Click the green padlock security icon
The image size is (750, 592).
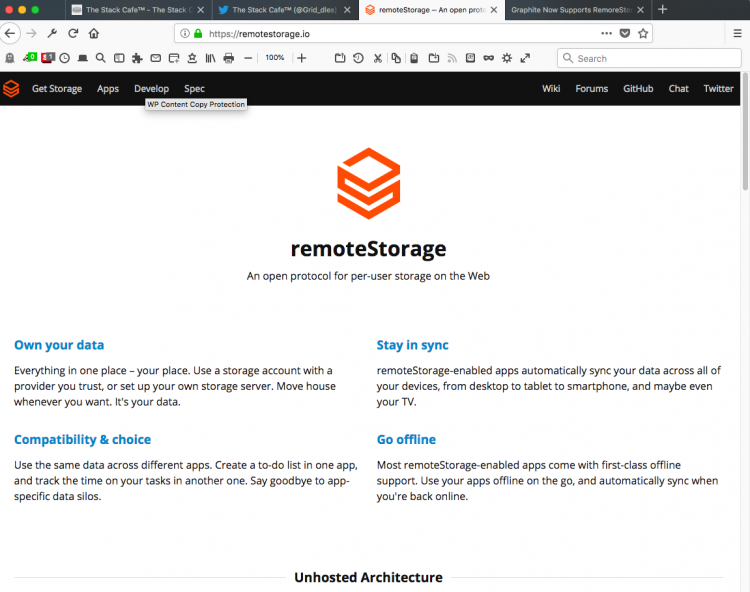tap(198, 33)
